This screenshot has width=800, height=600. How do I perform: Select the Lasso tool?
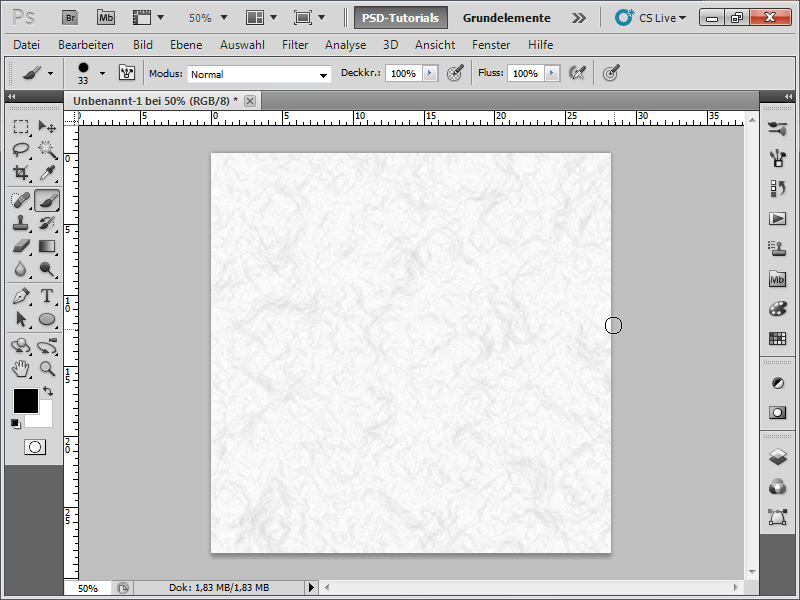click(21, 149)
